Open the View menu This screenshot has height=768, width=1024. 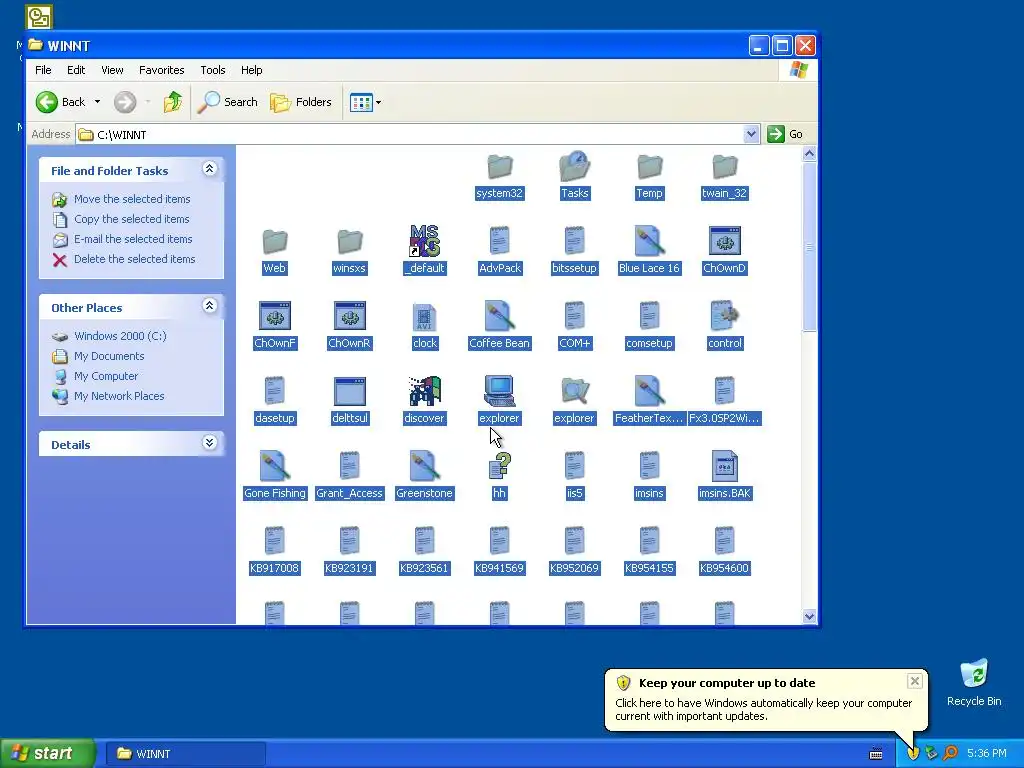pyautogui.click(x=112, y=70)
